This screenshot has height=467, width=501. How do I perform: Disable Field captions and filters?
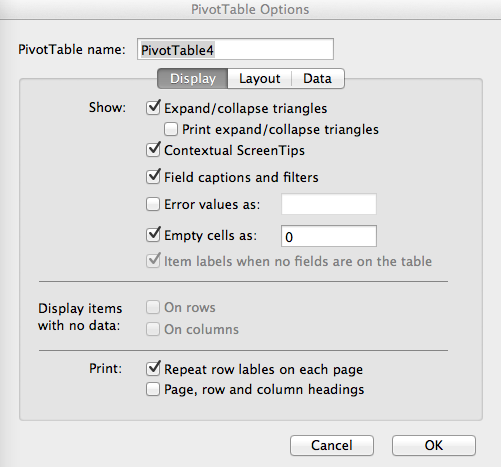pos(153,177)
